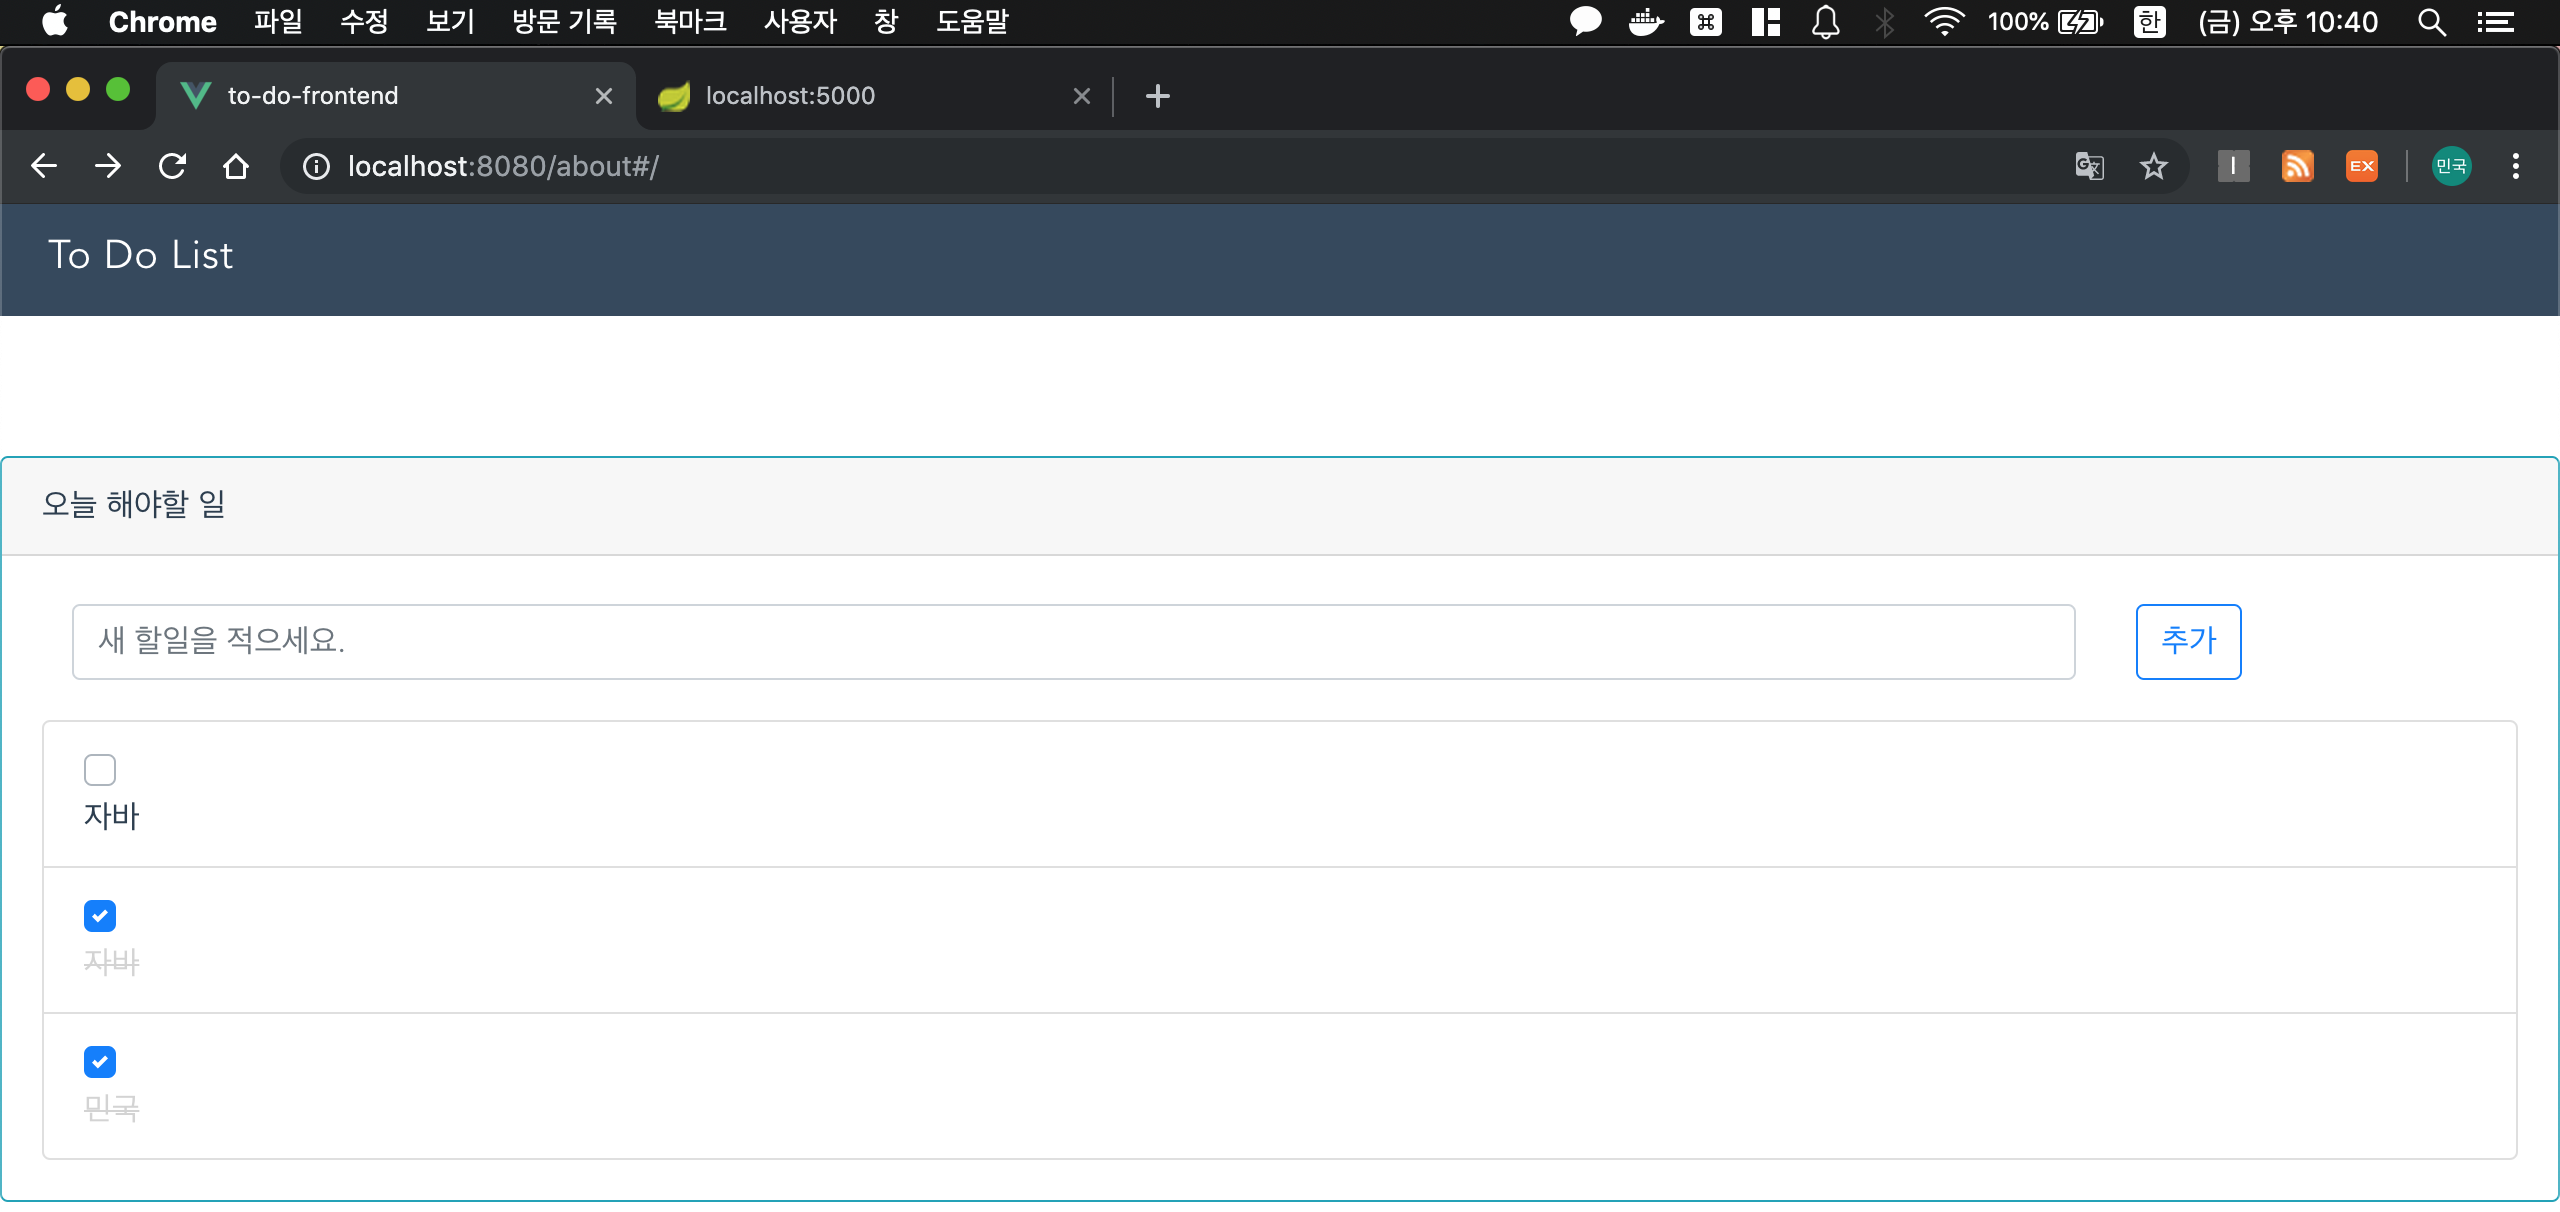
Task: Click the browser reload icon
Action: point(172,166)
